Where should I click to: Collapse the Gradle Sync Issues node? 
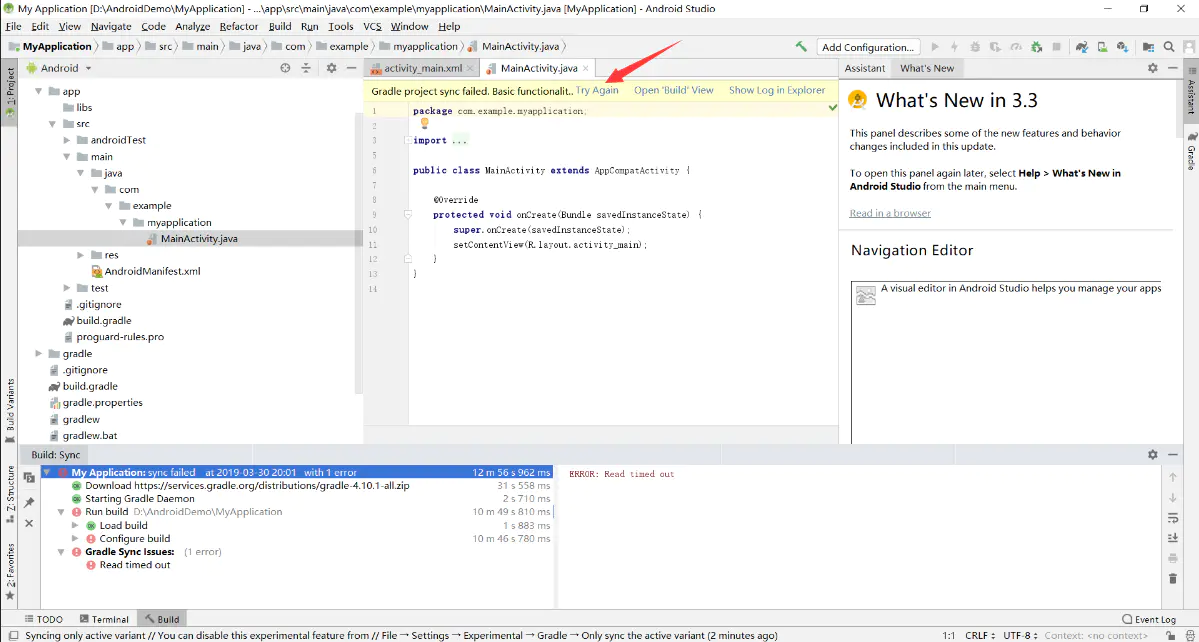pos(61,552)
